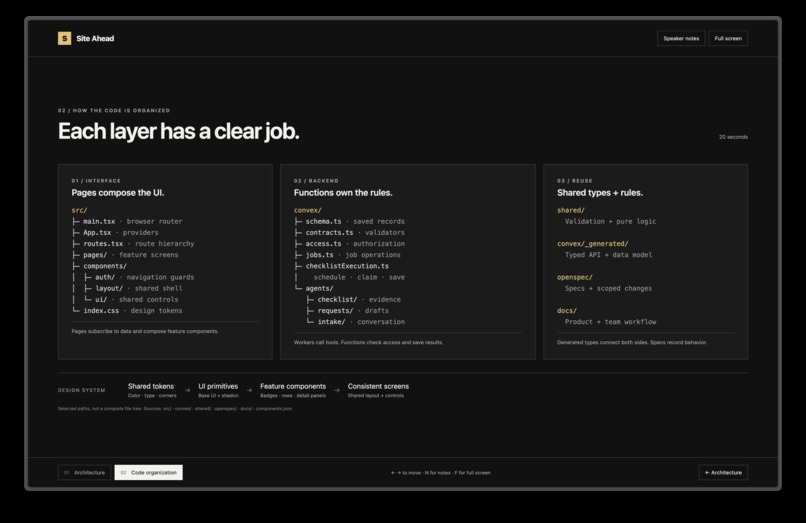
Task: Click contracts.ts validators row
Action: click(349, 232)
